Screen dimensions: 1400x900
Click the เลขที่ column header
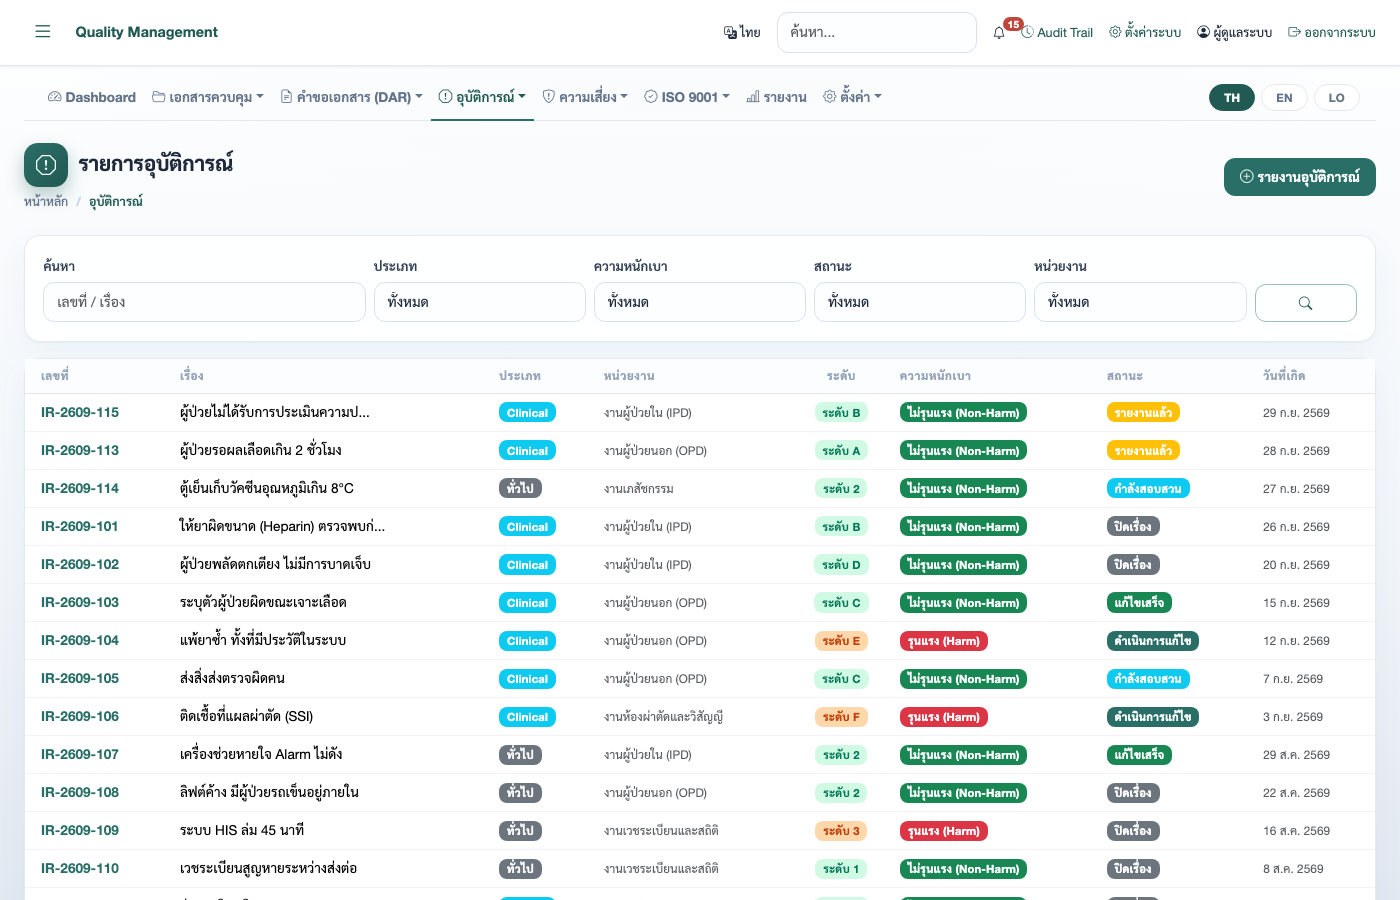tap(55, 376)
